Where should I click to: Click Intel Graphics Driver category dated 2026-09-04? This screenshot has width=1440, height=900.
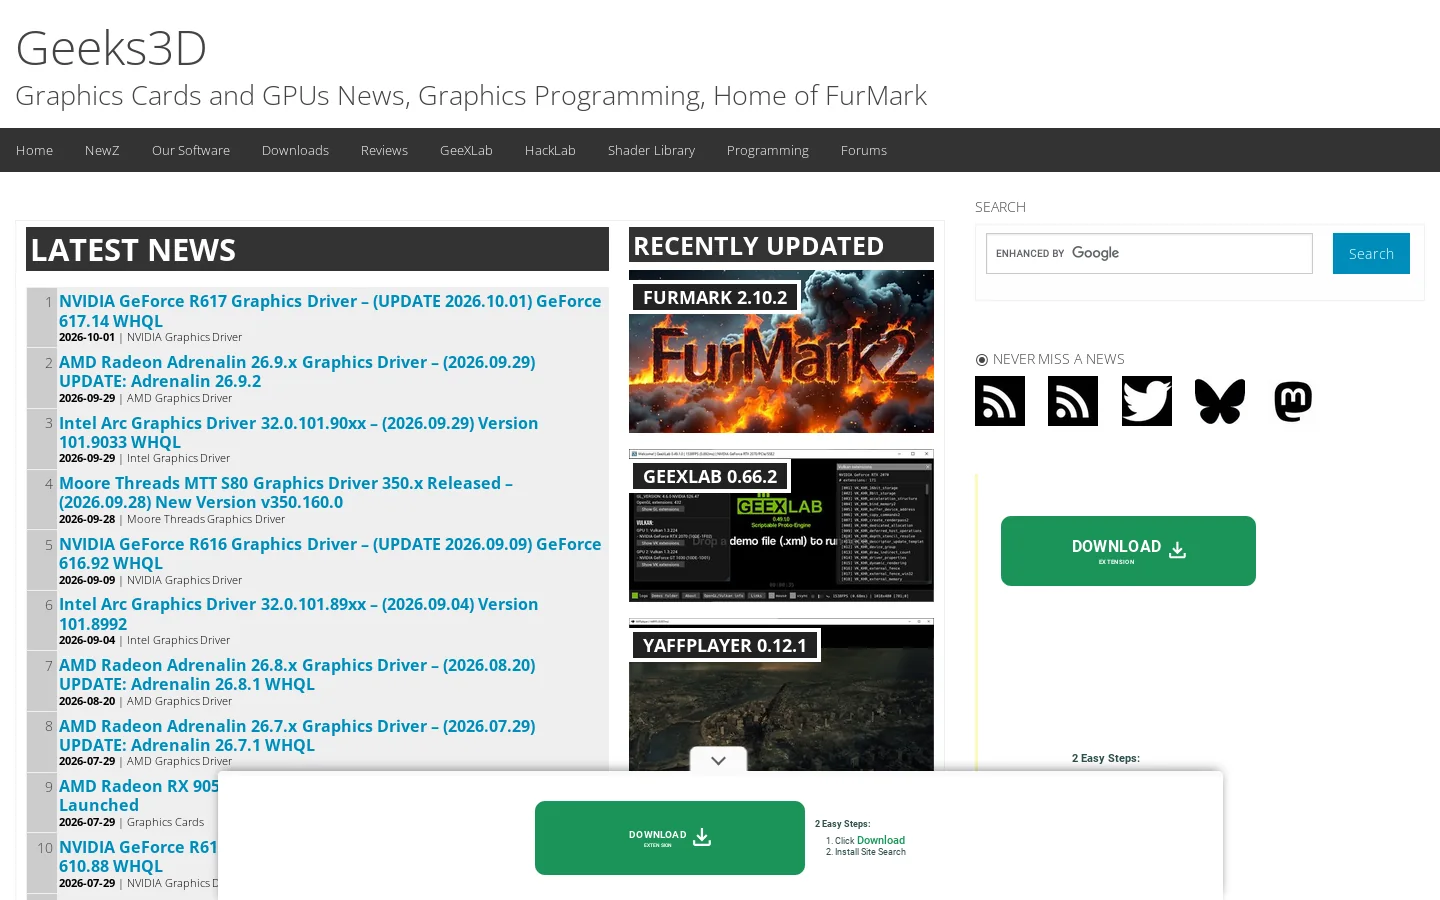coord(178,640)
